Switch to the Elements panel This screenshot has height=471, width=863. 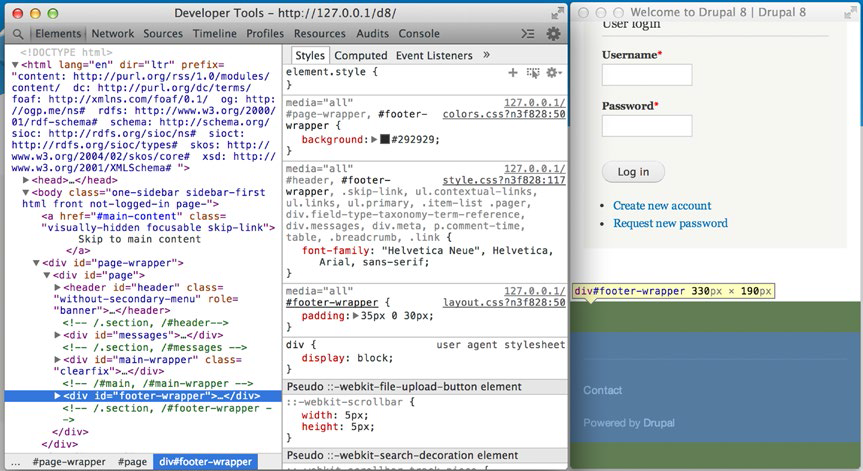click(x=58, y=34)
